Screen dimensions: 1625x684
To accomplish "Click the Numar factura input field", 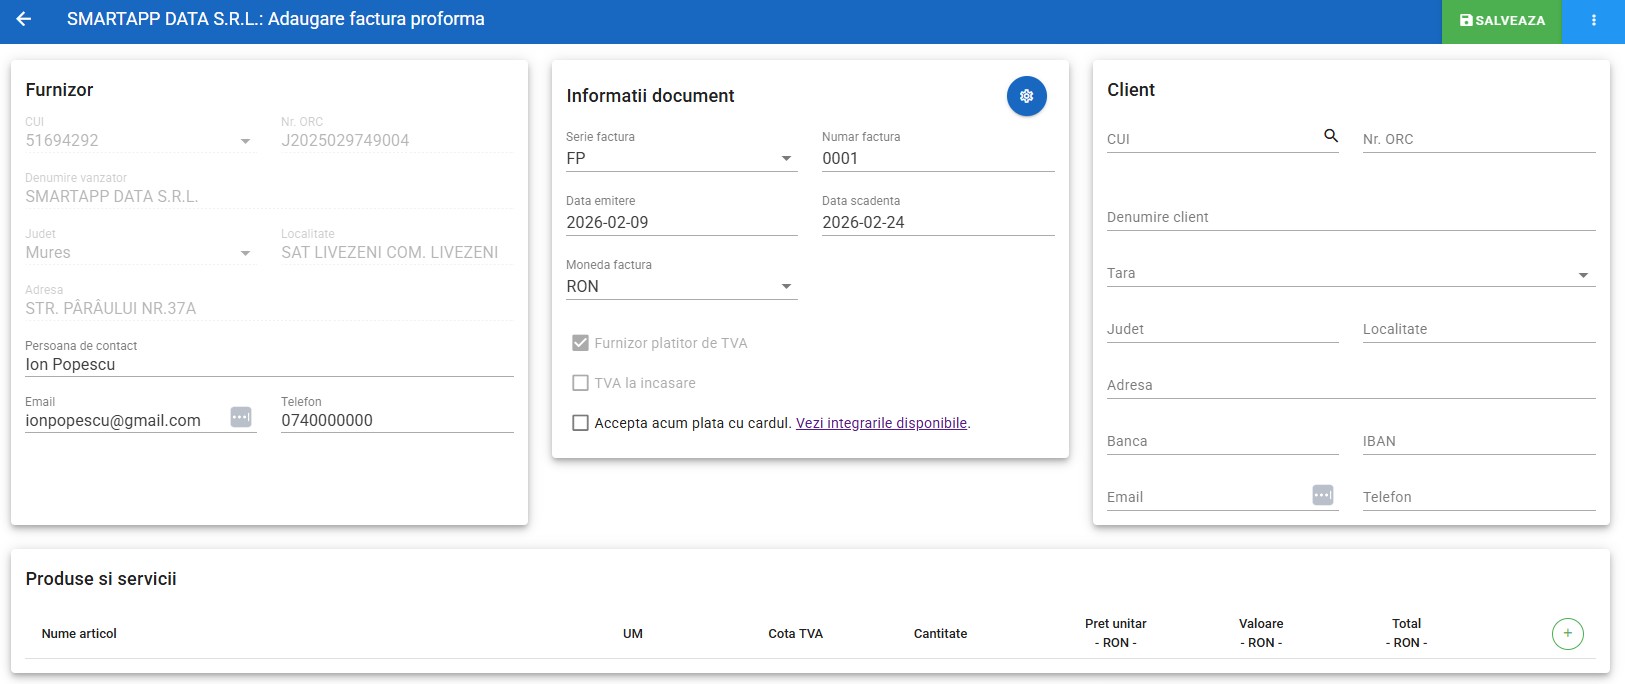I will pos(937,159).
